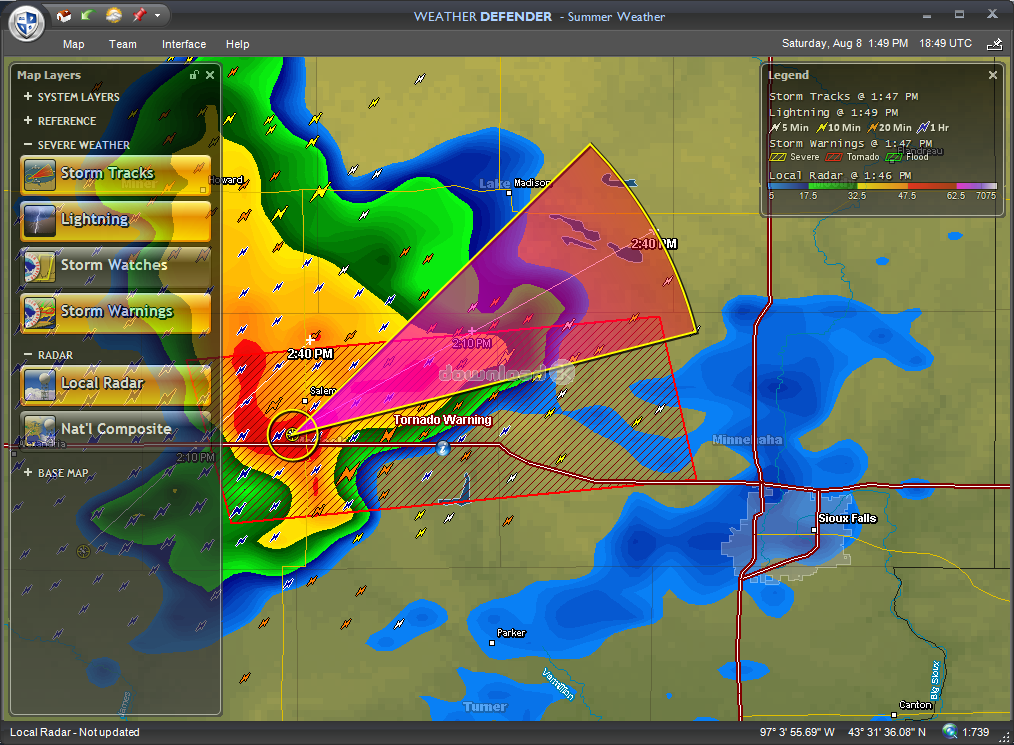This screenshot has height=745, width=1014.
Task: Click the pin-to-tray icon beside UTC time
Action: (x=995, y=44)
